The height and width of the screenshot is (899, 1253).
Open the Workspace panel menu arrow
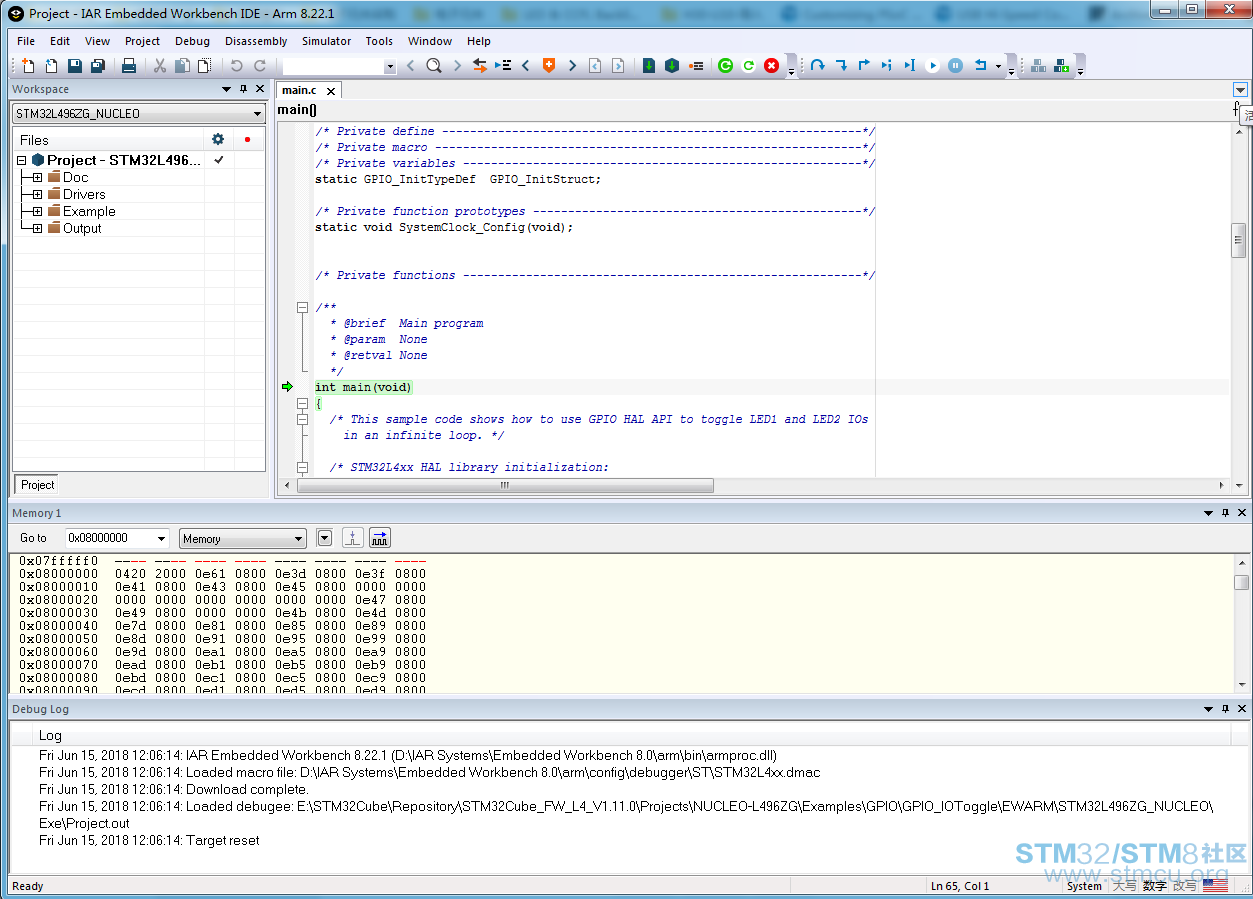click(226, 89)
